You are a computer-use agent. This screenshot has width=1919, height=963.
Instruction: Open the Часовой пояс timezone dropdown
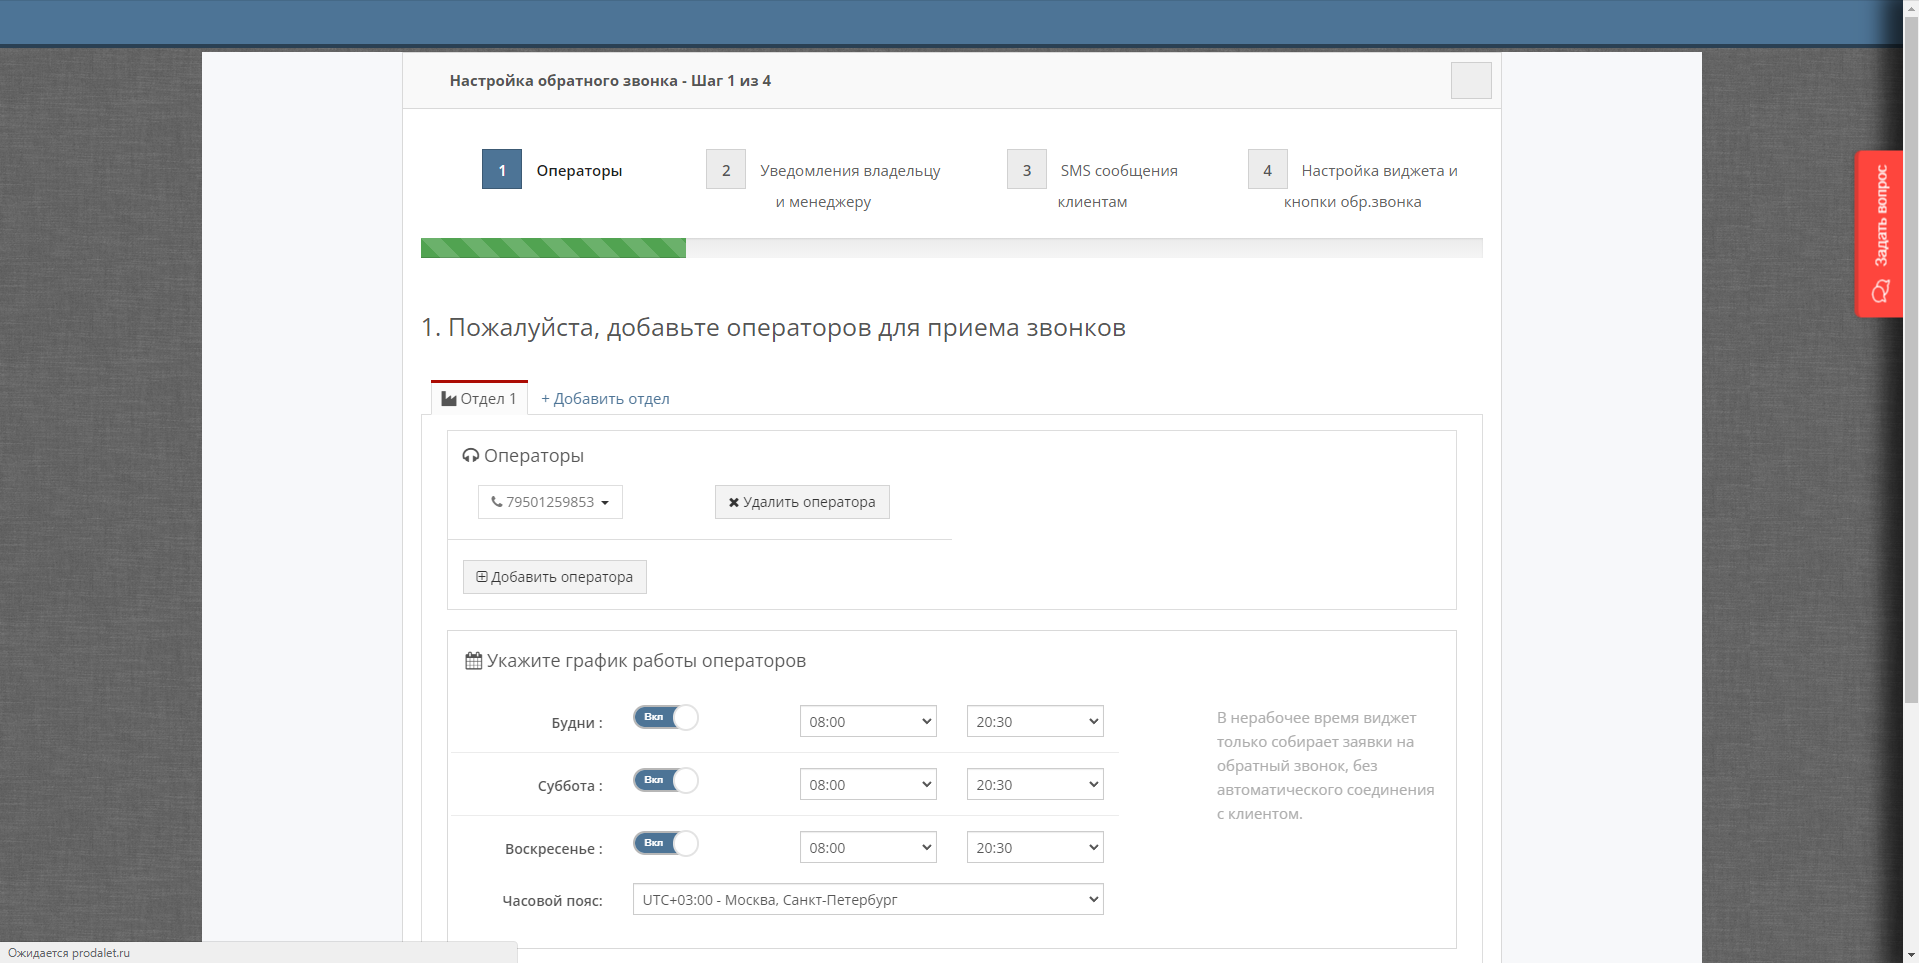[x=868, y=900]
